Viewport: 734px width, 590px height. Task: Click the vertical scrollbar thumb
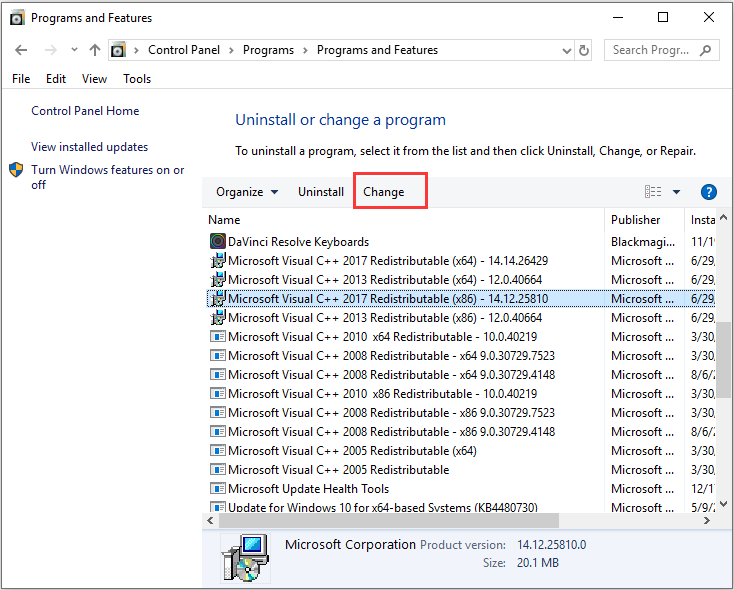point(724,360)
